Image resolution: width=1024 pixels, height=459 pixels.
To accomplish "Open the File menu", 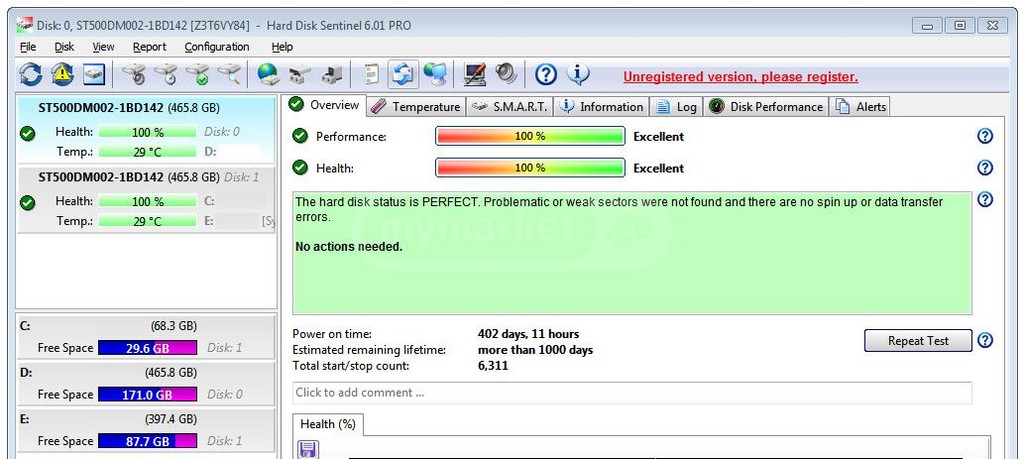I will pos(27,47).
